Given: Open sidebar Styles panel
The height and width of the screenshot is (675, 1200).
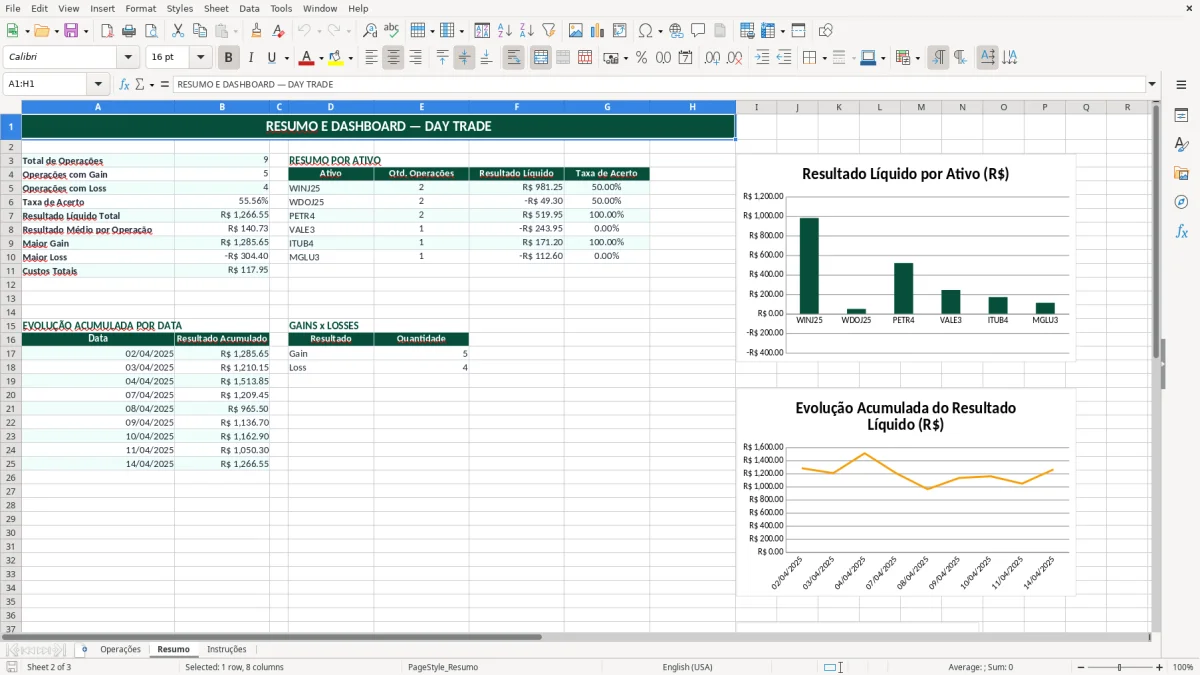Looking at the screenshot, I should [1181, 144].
